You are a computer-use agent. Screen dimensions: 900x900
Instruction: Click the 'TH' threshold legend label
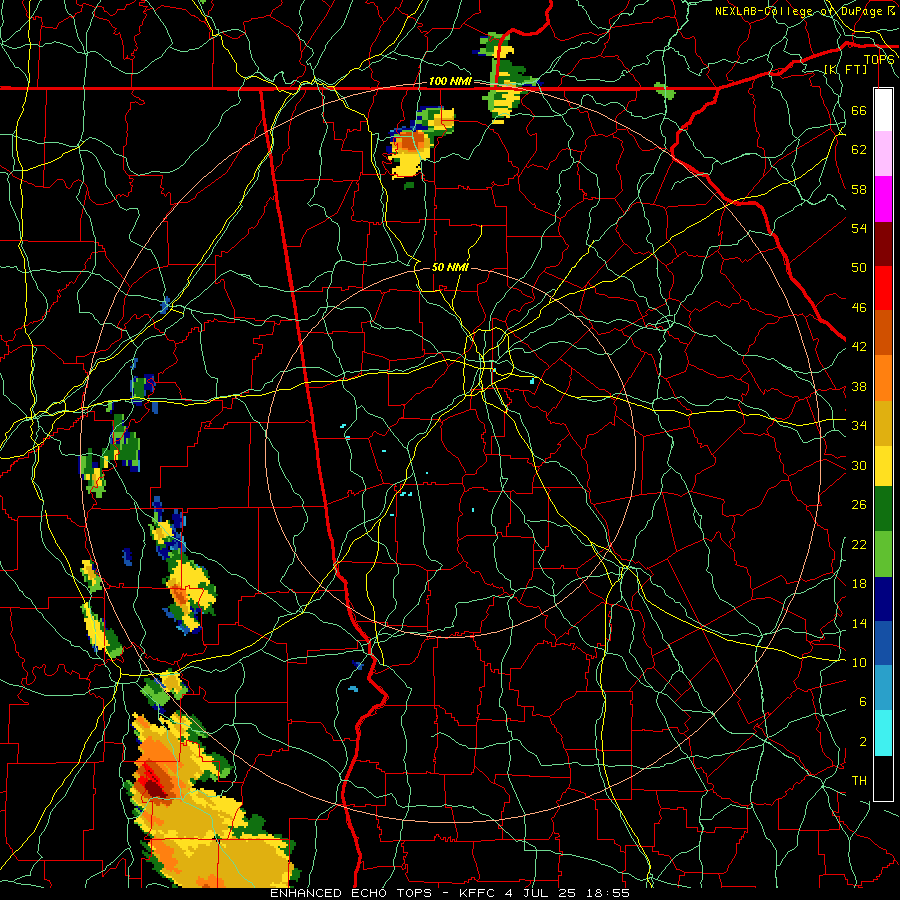tap(859, 780)
